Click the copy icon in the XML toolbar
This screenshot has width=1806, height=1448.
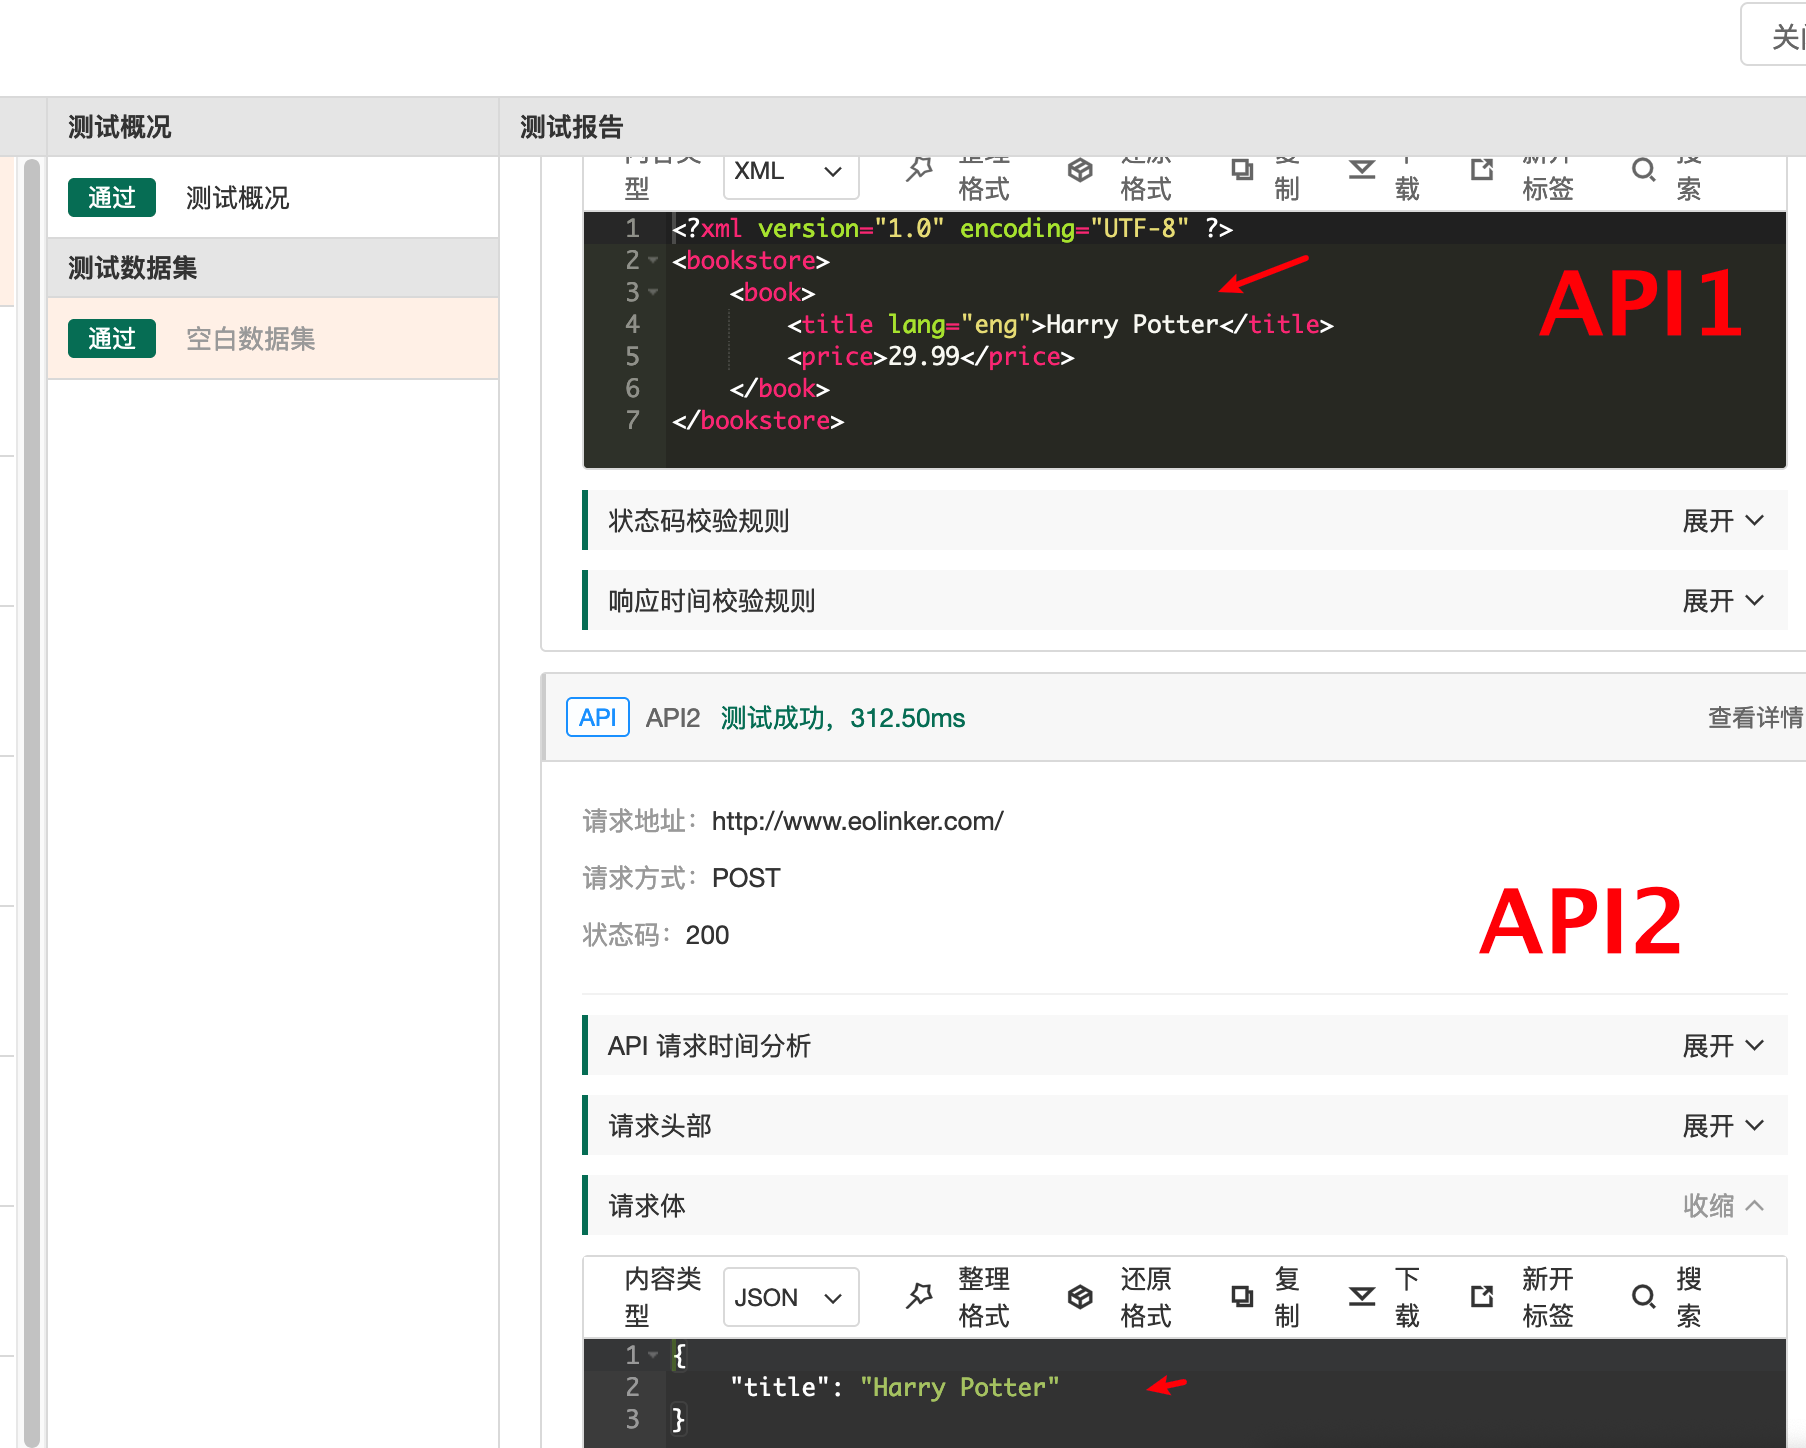(1242, 170)
